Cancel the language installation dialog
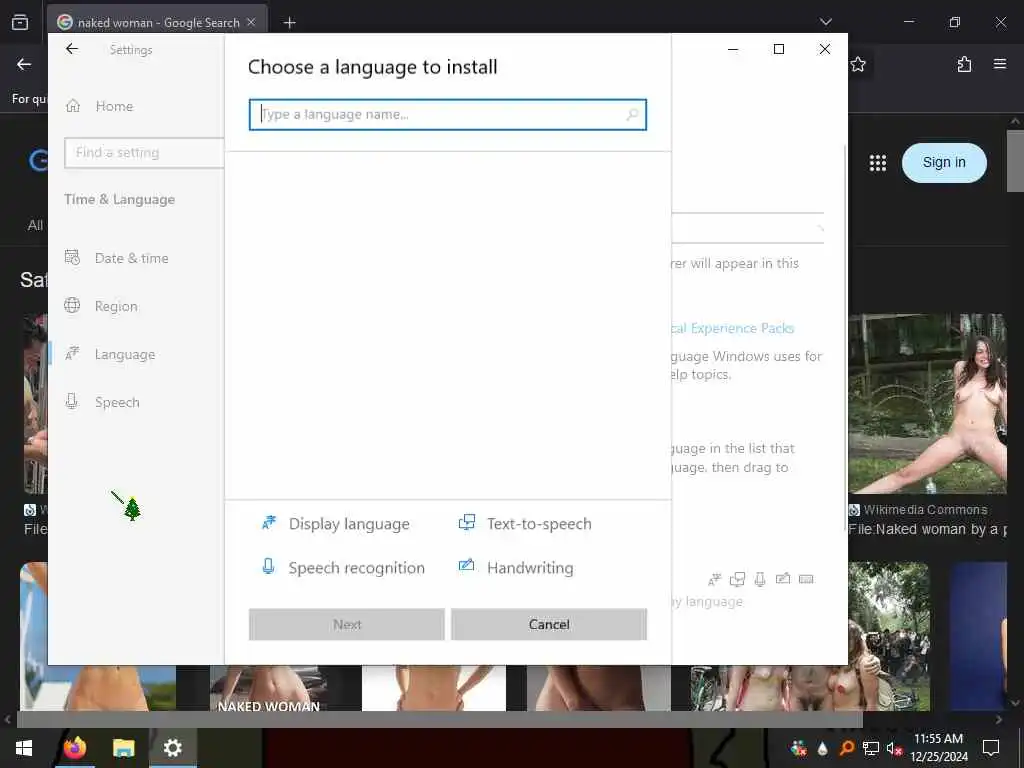The width and height of the screenshot is (1024, 768). (549, 624)
